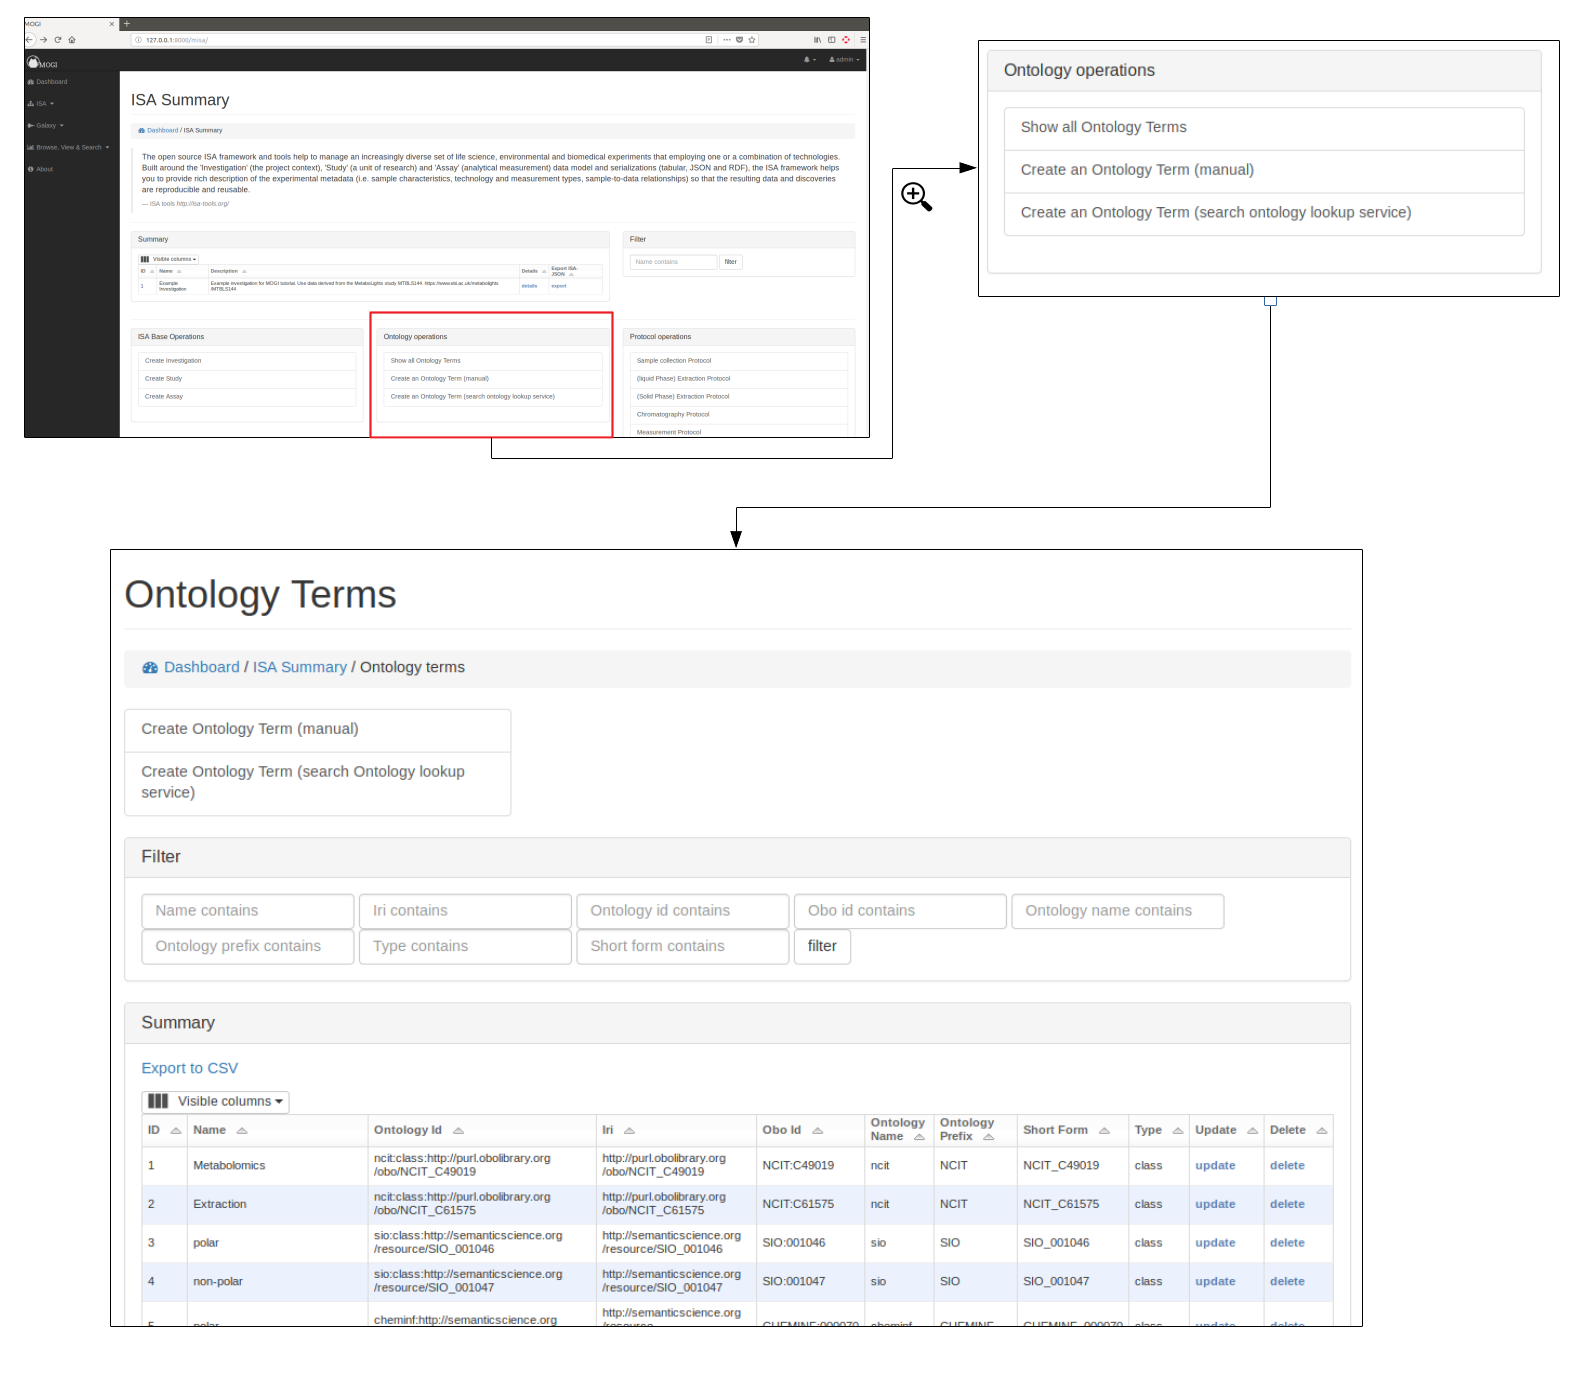The width and height of the screenshot is (1588, 1393).
Task: Open the notifications bell dropdown
Action: point(810,60)
